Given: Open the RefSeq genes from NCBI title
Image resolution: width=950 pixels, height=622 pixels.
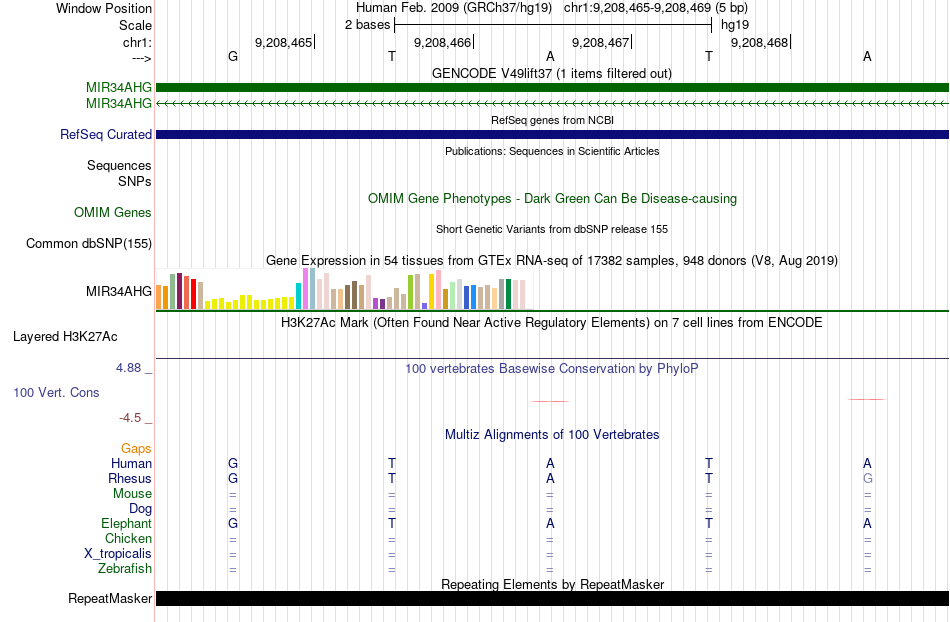Looking at the screenshot, I should pyautogui.click(x=552, y=120).
